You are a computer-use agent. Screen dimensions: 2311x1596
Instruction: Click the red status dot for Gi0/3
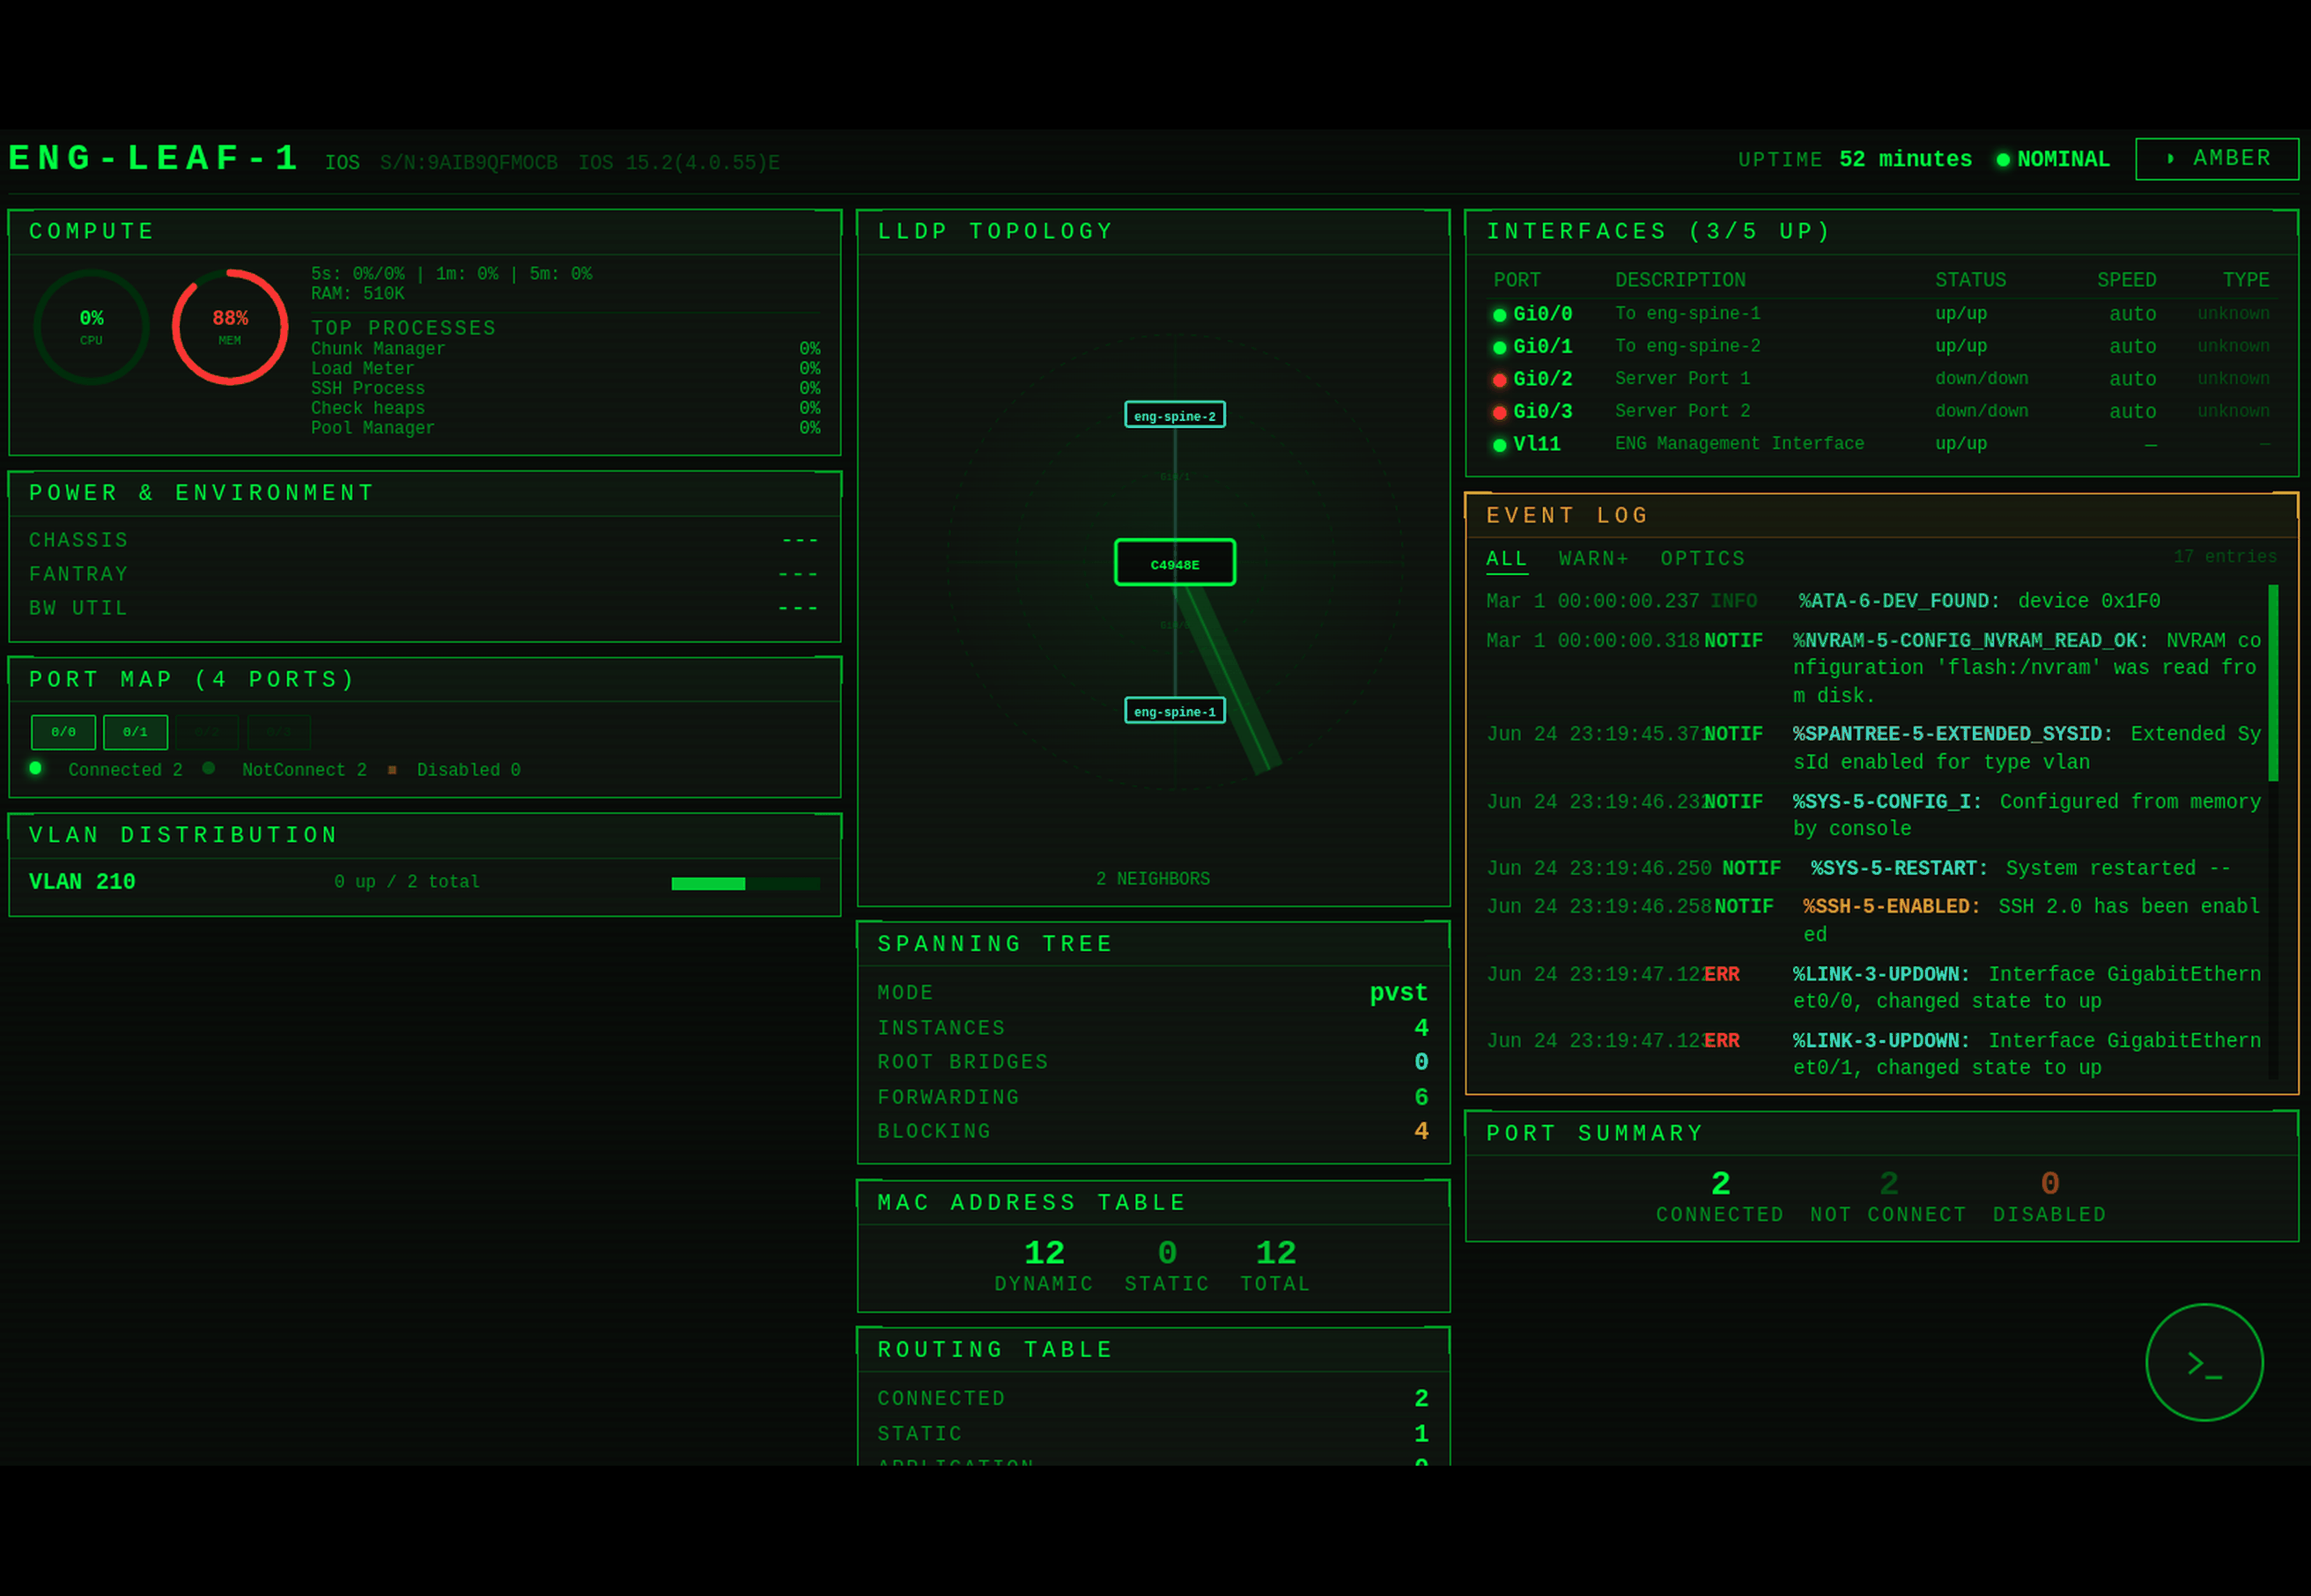pyautogui.click(x=1500, y=412)
